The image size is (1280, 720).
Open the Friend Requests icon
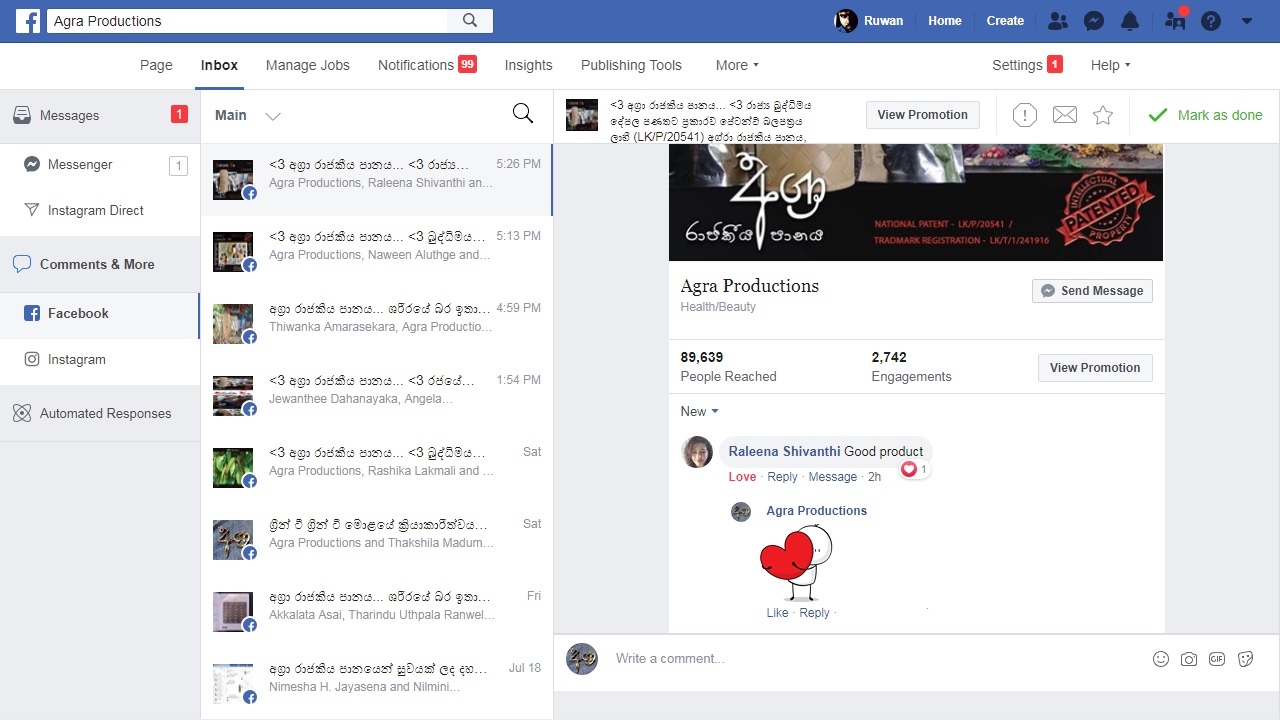coord(1057,21)
